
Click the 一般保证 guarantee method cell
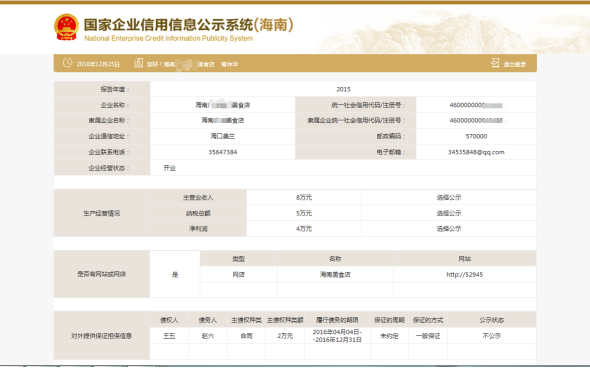(x=428, y=336)
